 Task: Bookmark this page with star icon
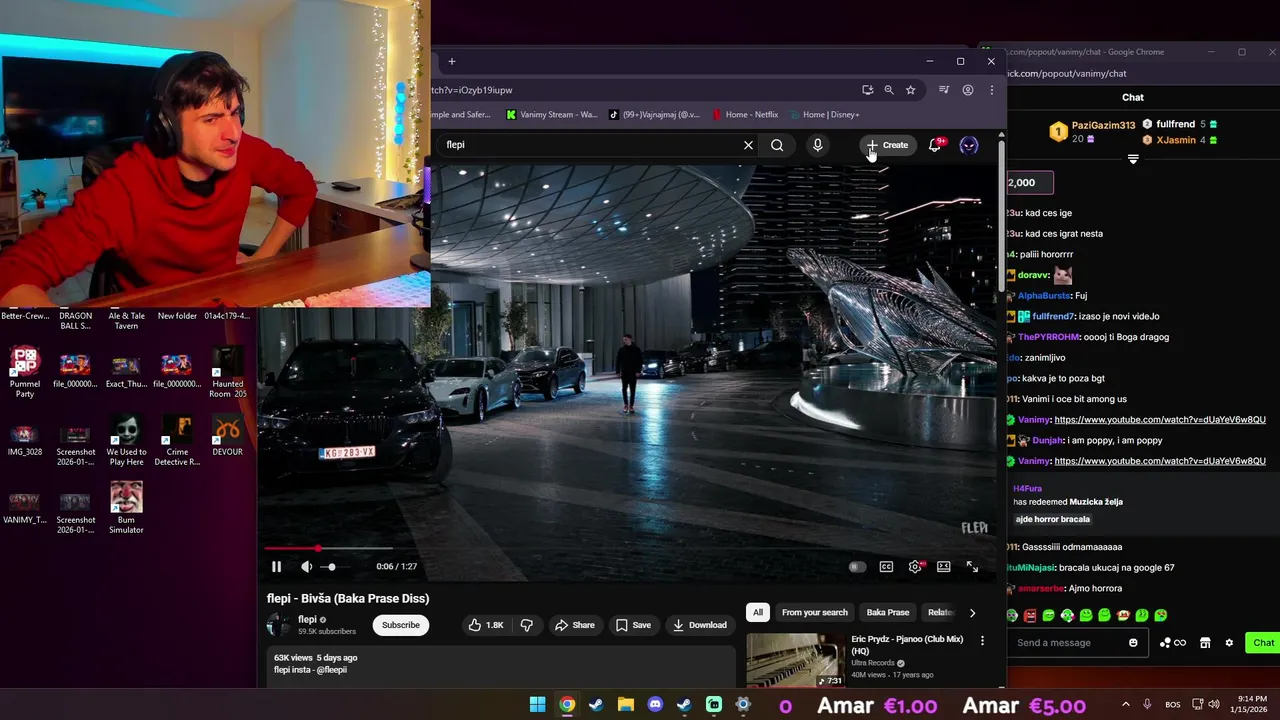pyautogui.click(x=910, y=90)
